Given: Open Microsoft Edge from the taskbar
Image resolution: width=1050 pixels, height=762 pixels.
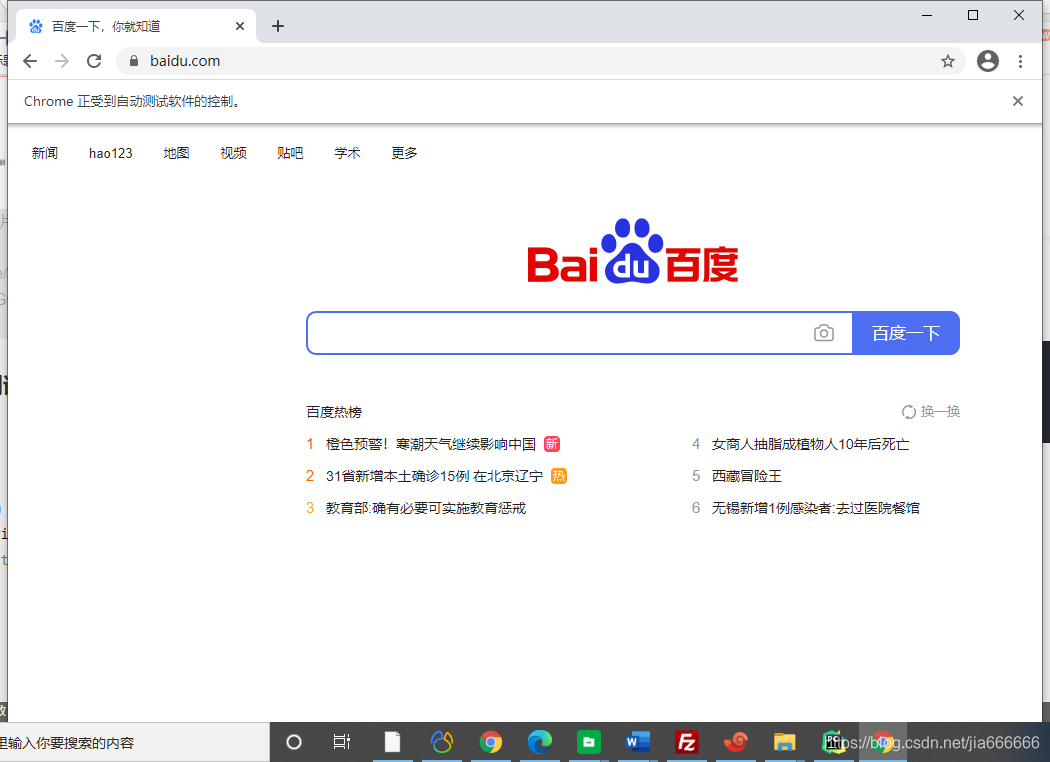Looking at the screenshot, I should coord(540,742).
